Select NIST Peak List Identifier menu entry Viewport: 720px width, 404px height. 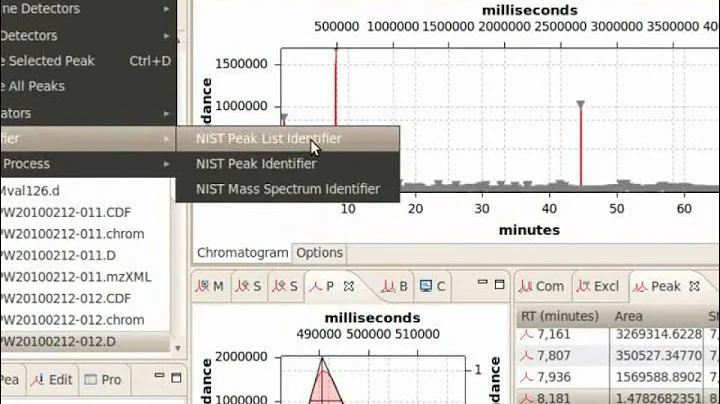pyautogui.click(x=287, y=139)
